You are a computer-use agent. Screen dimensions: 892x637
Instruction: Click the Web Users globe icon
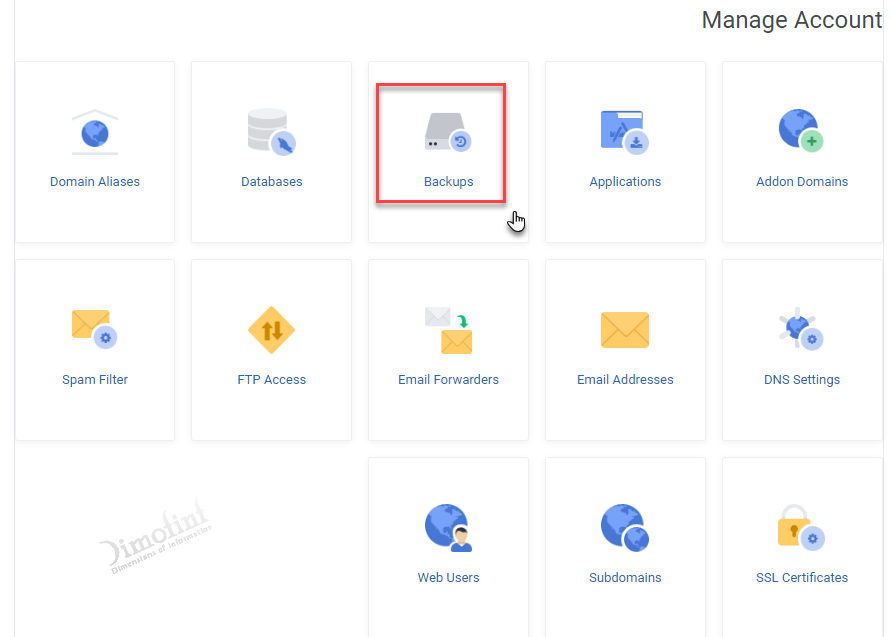(x=448, y=528)
